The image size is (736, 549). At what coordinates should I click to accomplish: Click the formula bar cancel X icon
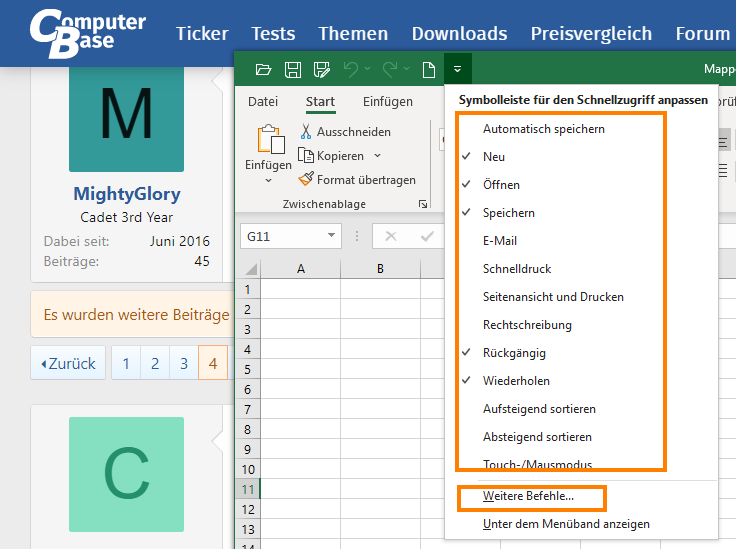tap(391, 236)
